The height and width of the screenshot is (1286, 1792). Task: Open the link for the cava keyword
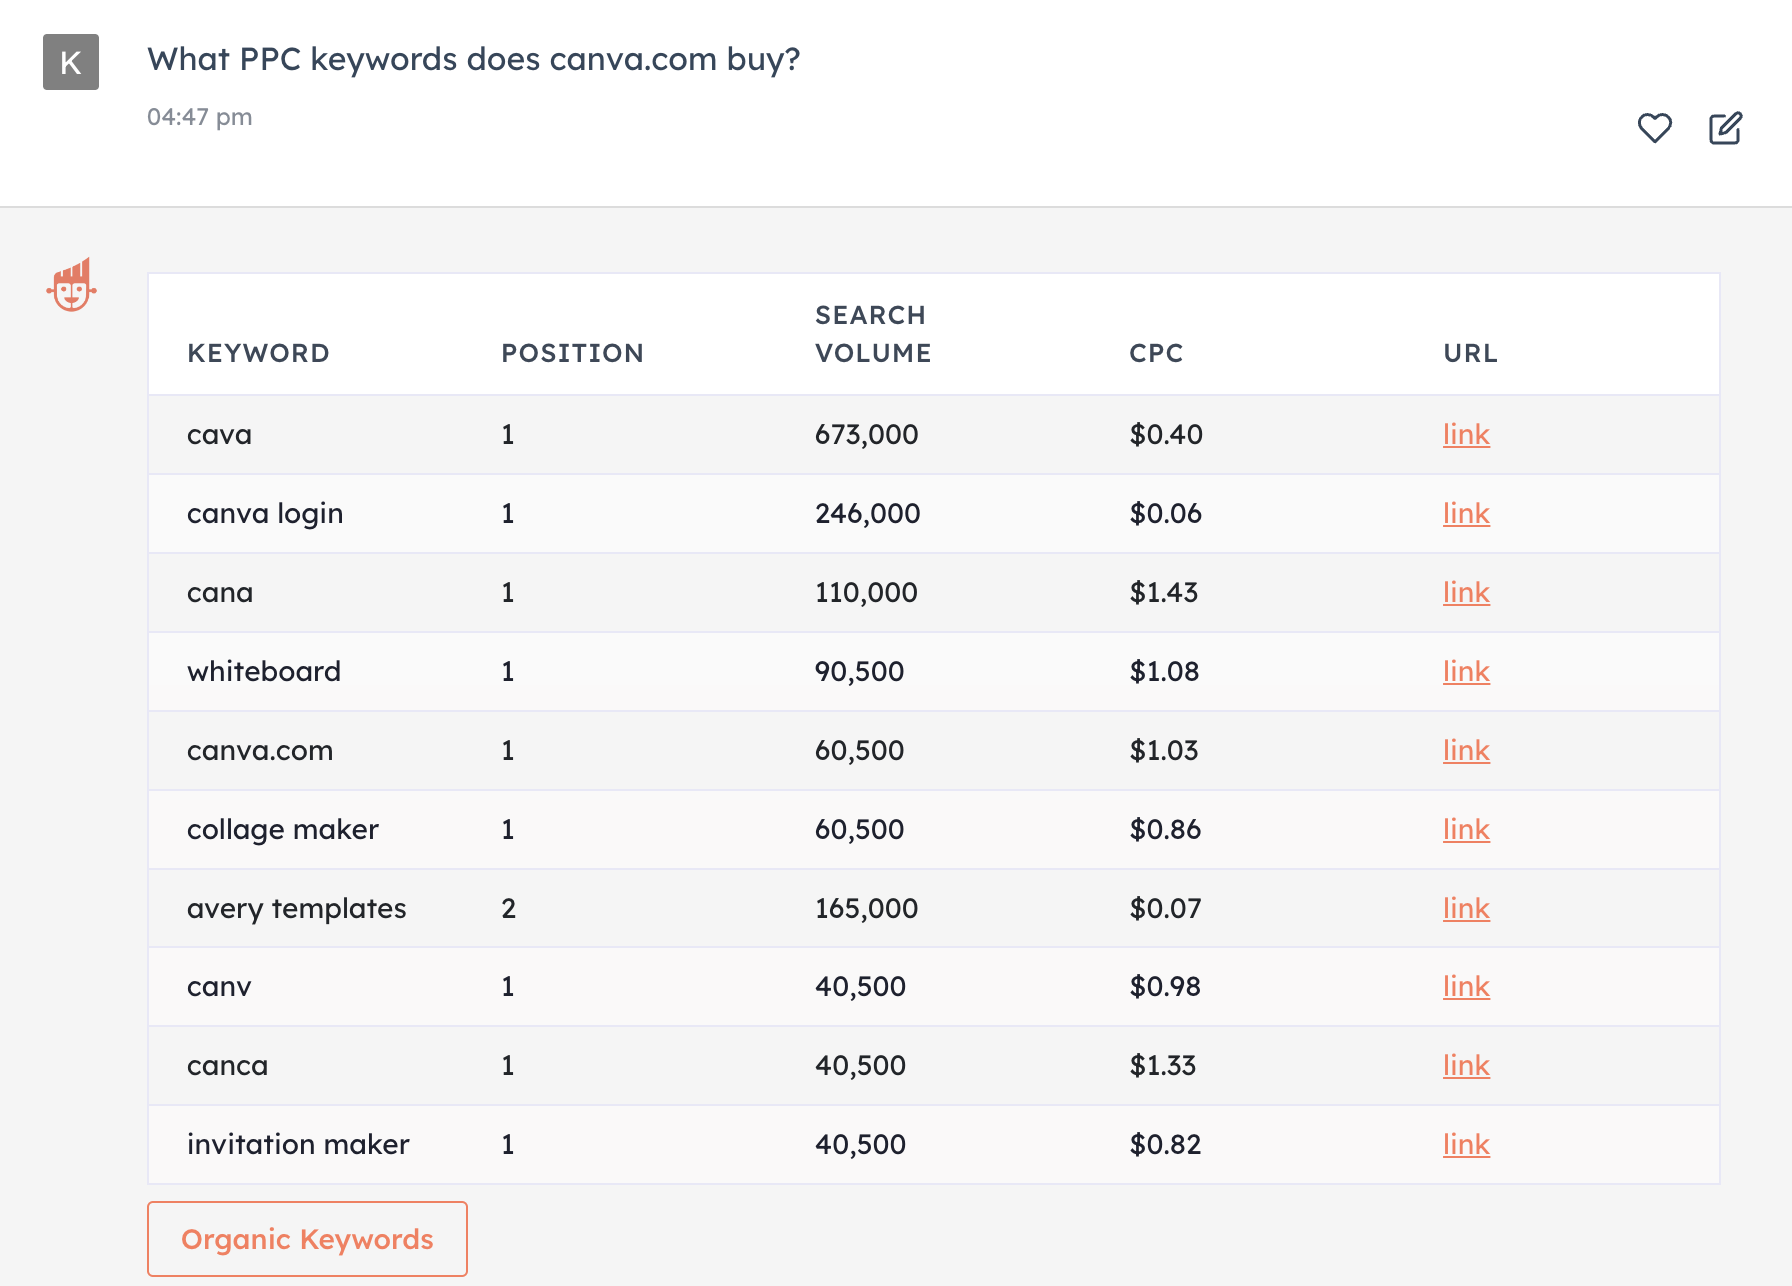1466,434
